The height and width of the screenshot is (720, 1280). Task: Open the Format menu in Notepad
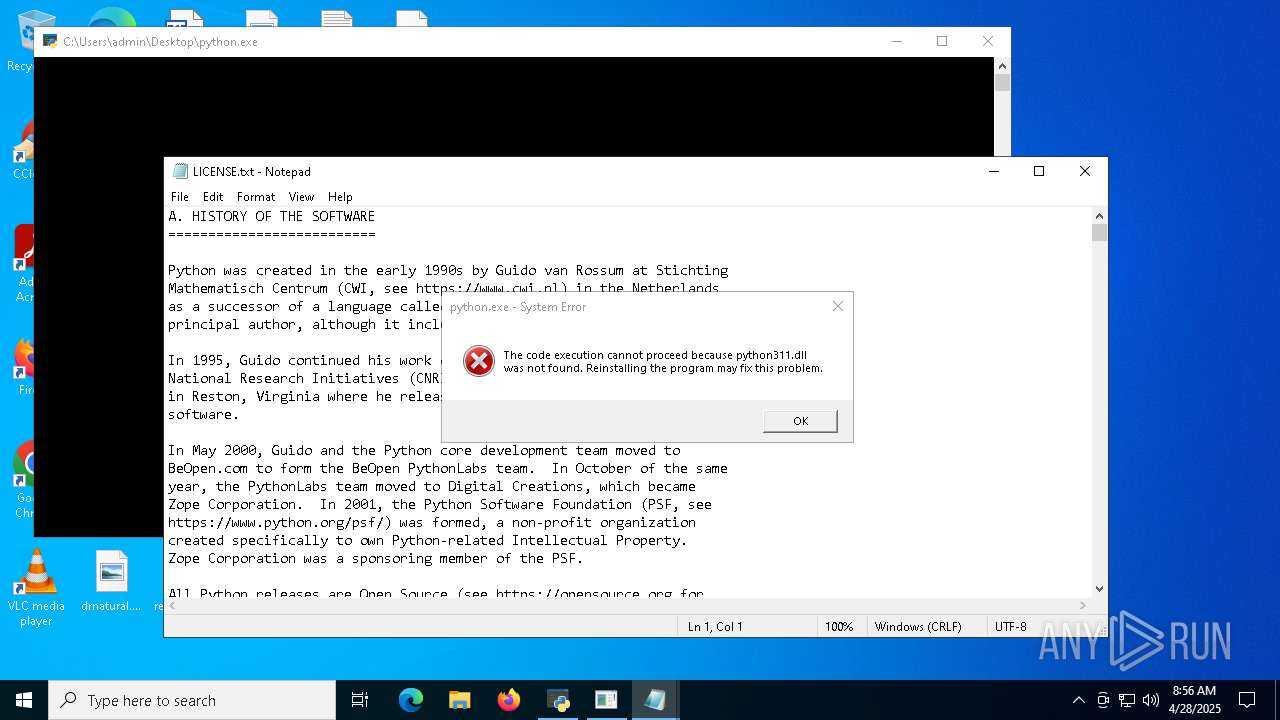(256, 197)
